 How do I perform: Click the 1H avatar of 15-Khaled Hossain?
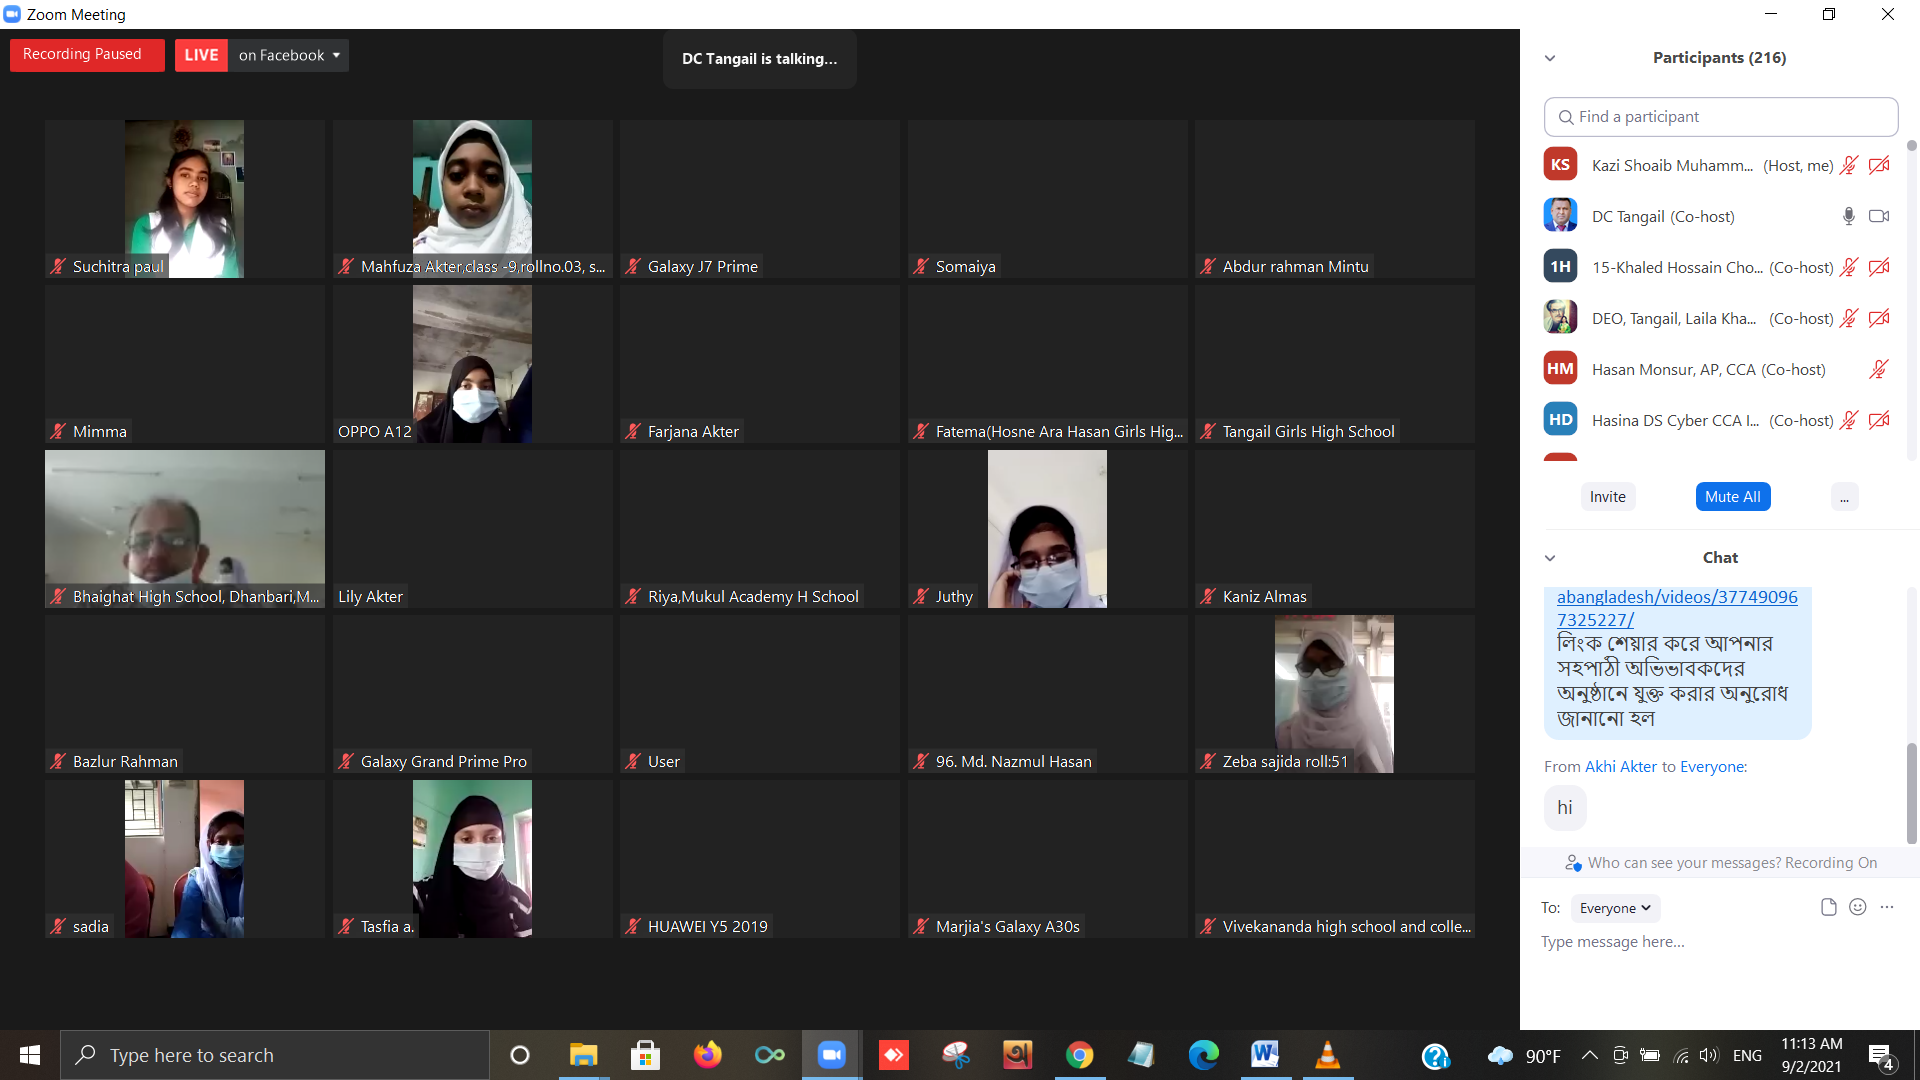pyautogui.click(x=1560, y=266)
